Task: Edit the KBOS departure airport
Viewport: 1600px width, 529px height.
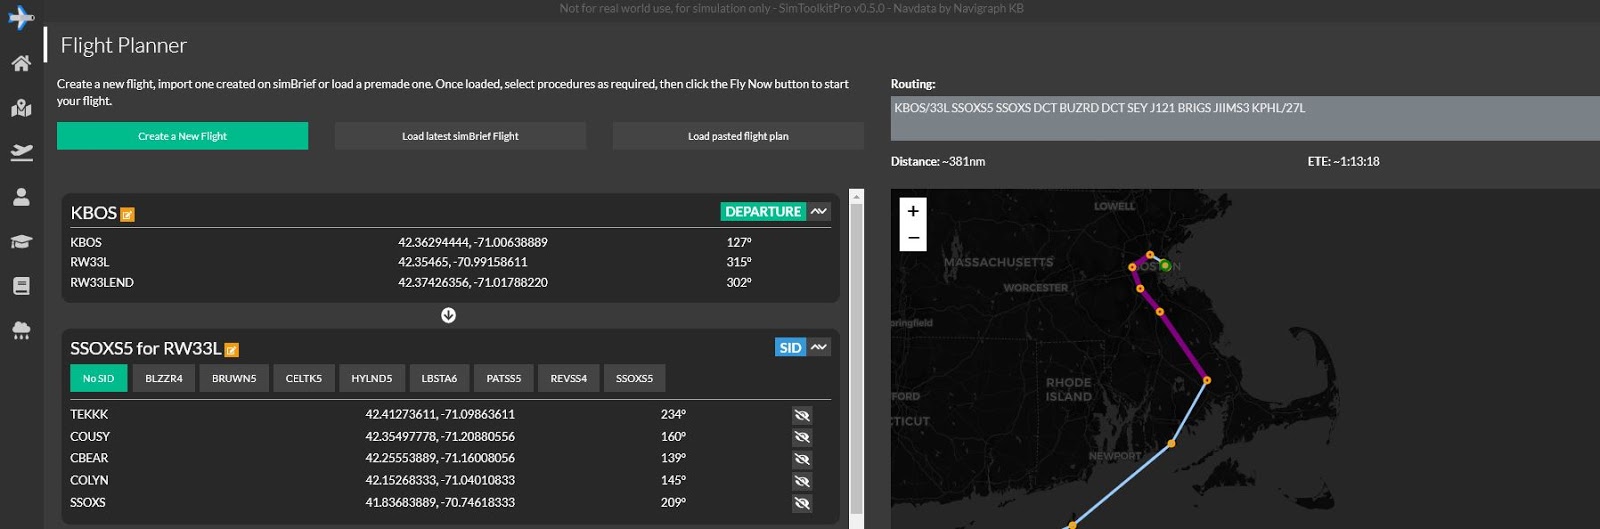Action: tap(127, 214)
